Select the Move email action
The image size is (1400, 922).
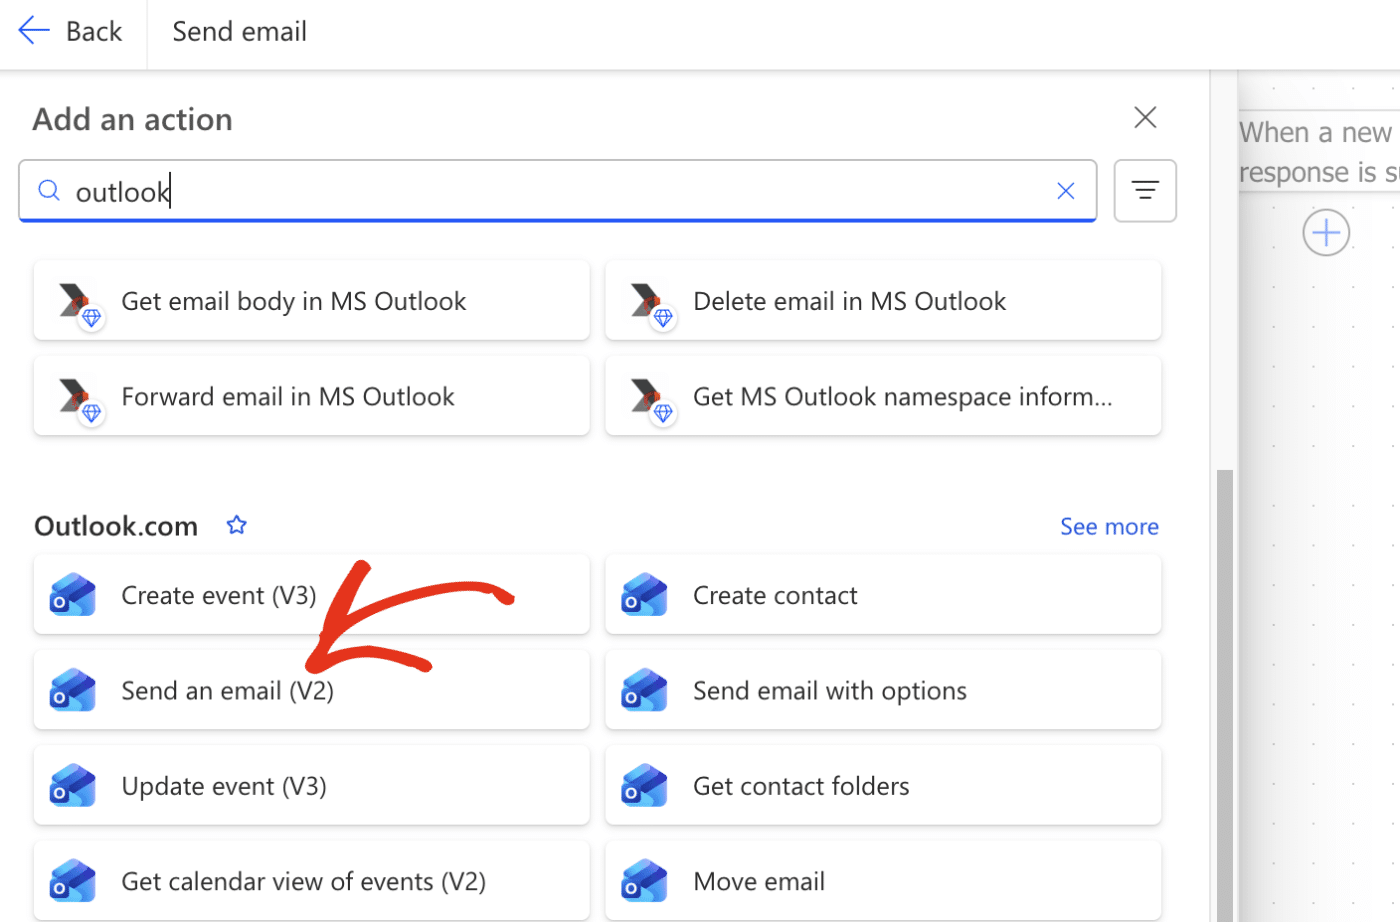pyautogui.click(x=883, y=881)
